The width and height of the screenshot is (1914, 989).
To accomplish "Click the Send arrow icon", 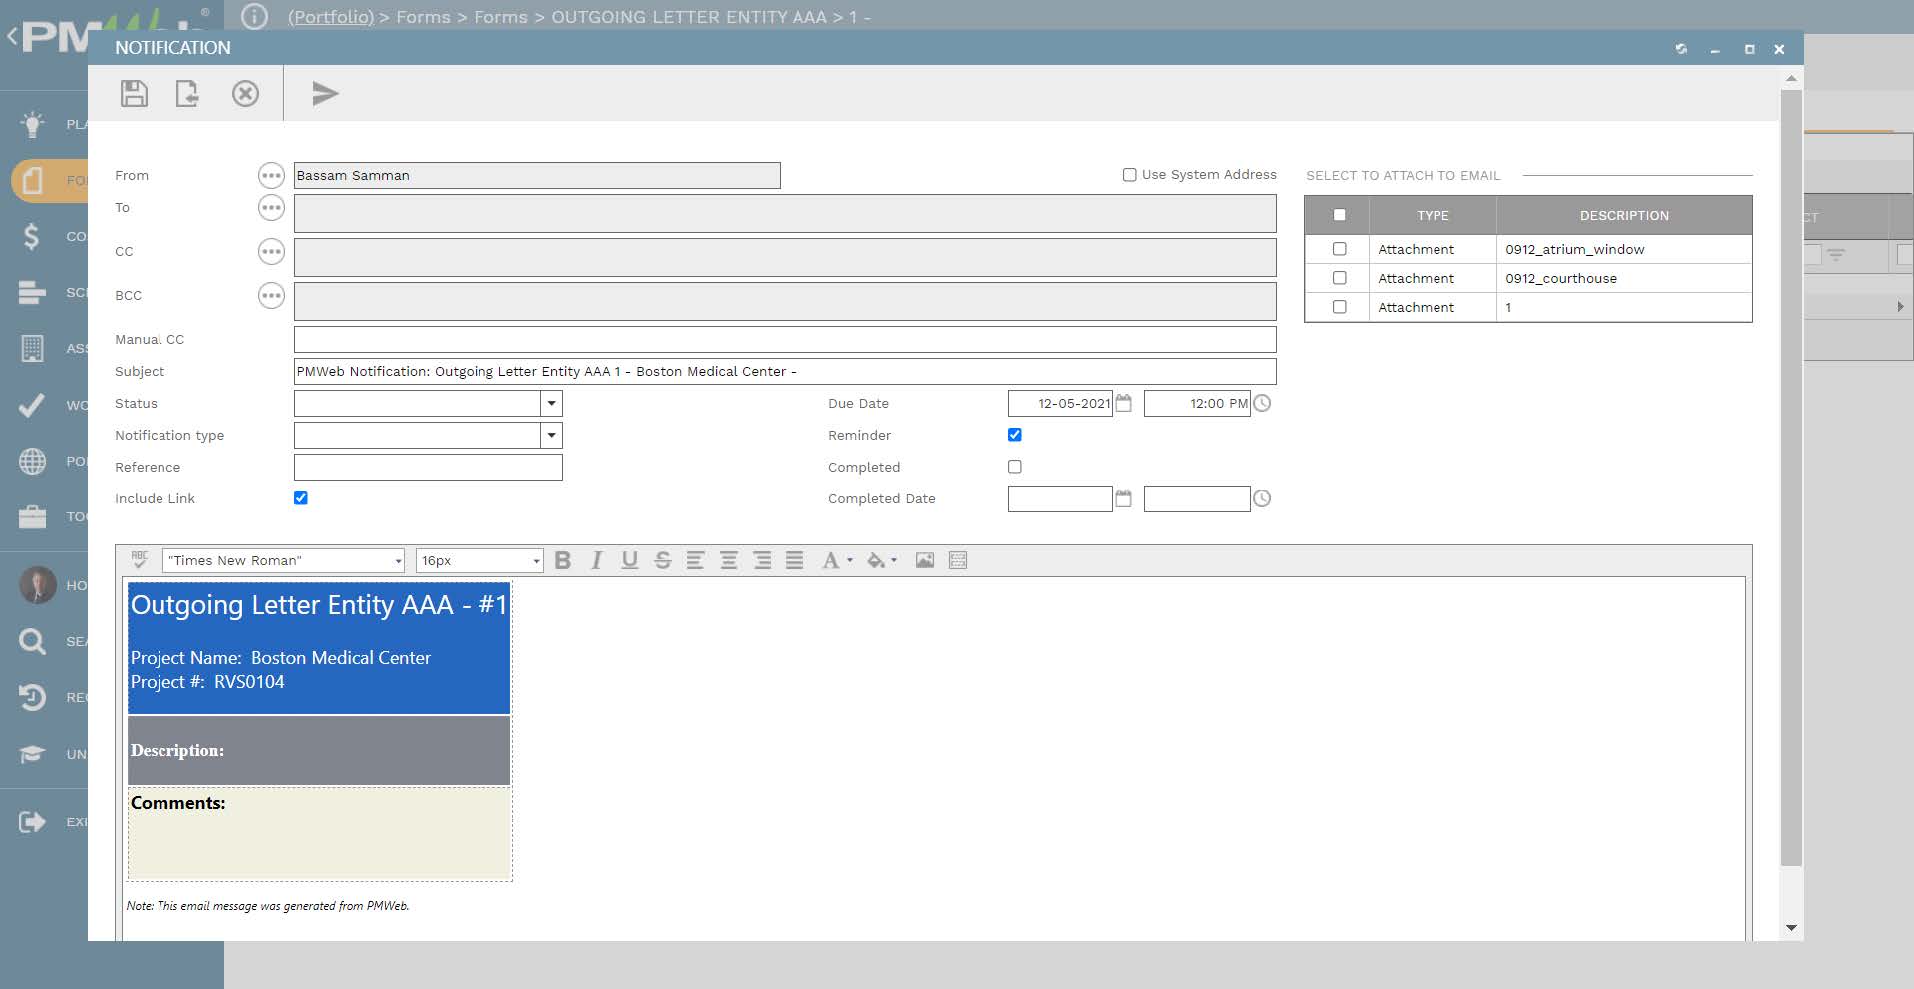I will point(325,94).
